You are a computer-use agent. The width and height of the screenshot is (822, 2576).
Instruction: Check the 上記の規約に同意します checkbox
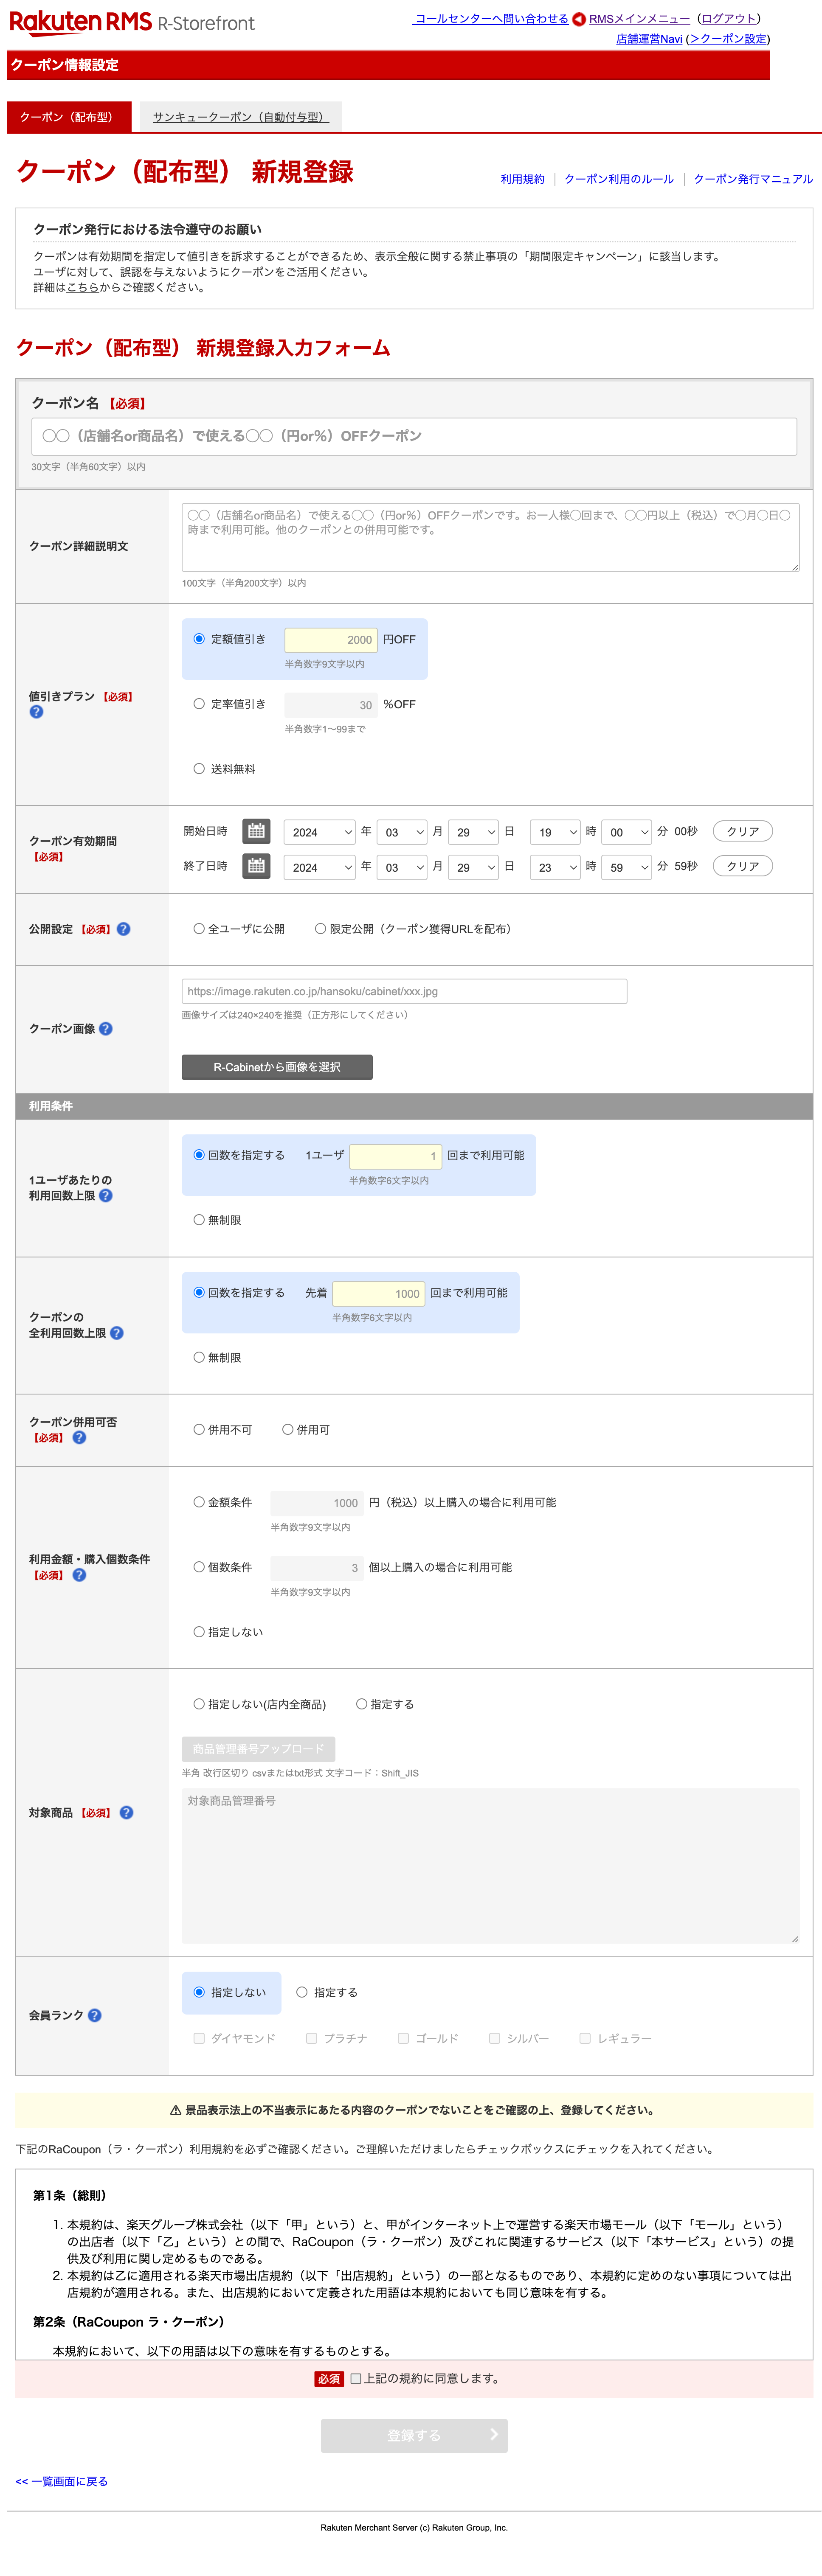[355, 2379]
